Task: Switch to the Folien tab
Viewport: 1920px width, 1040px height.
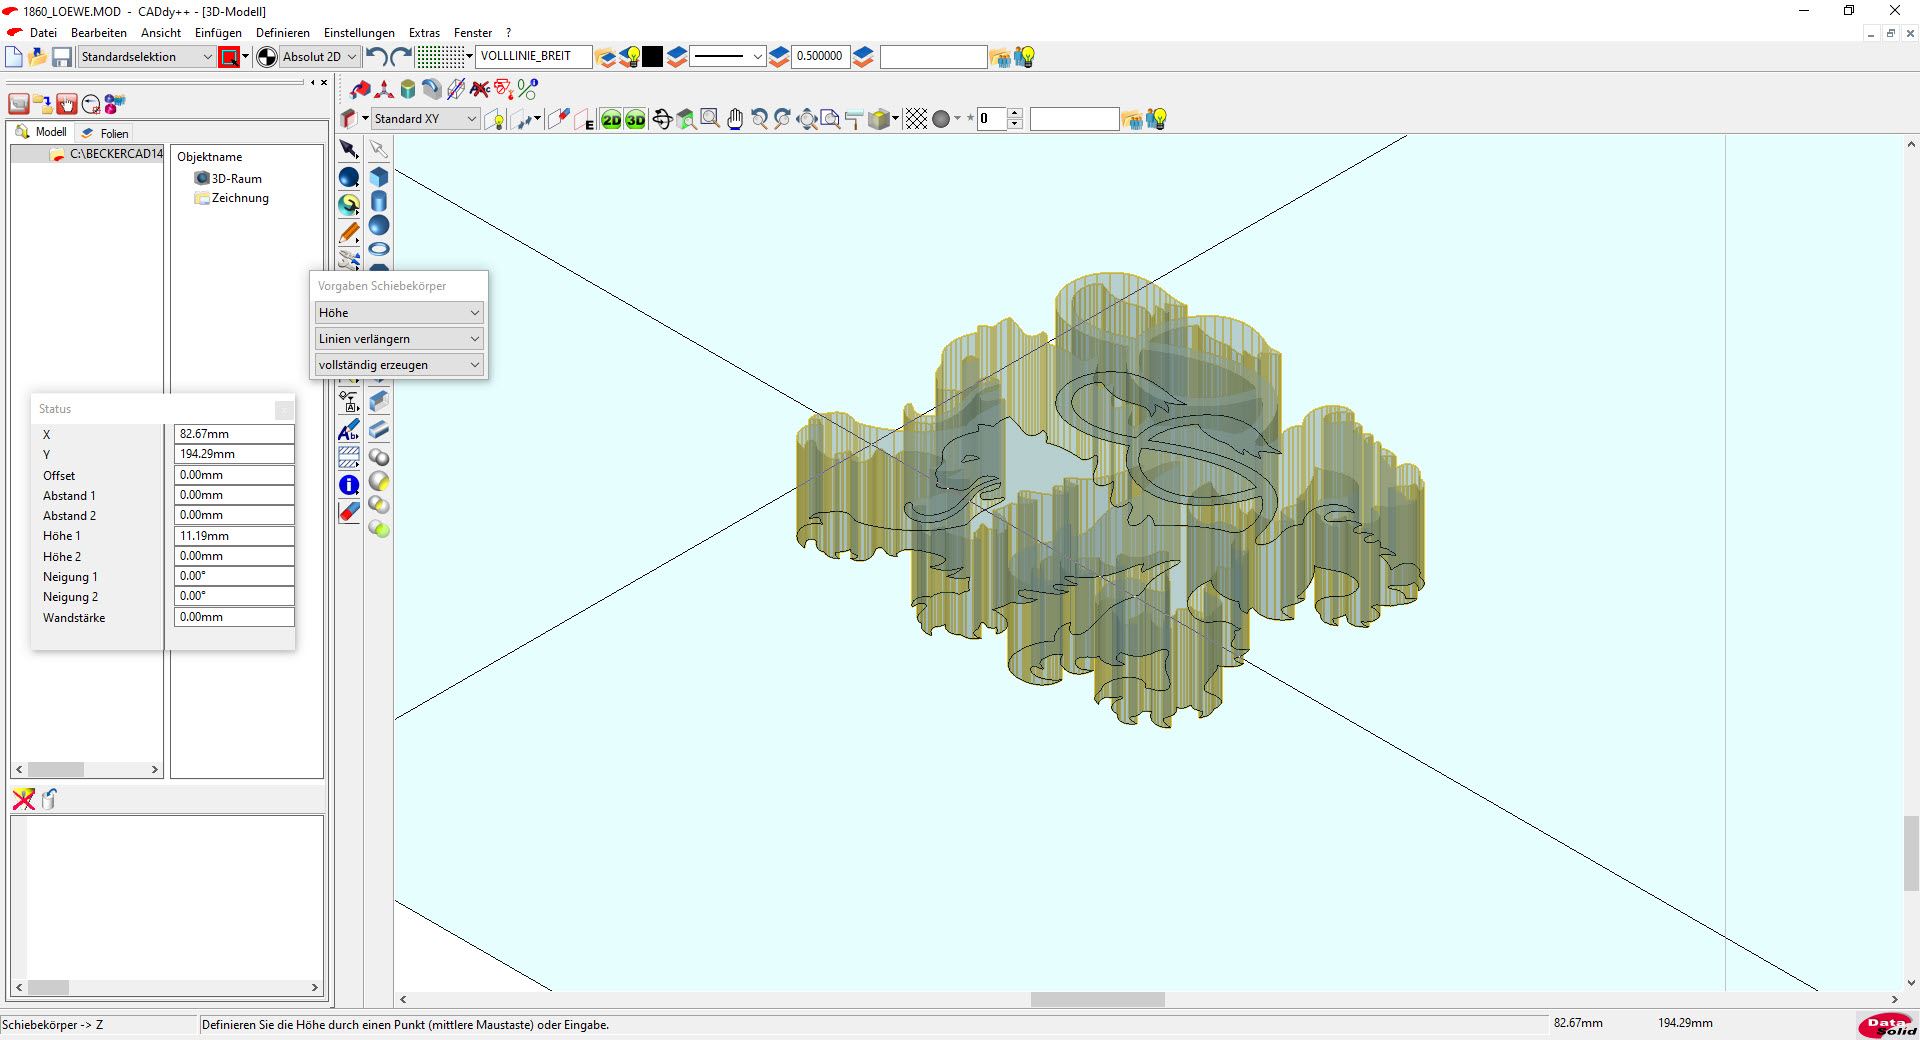Action: (x=106, y=133)
